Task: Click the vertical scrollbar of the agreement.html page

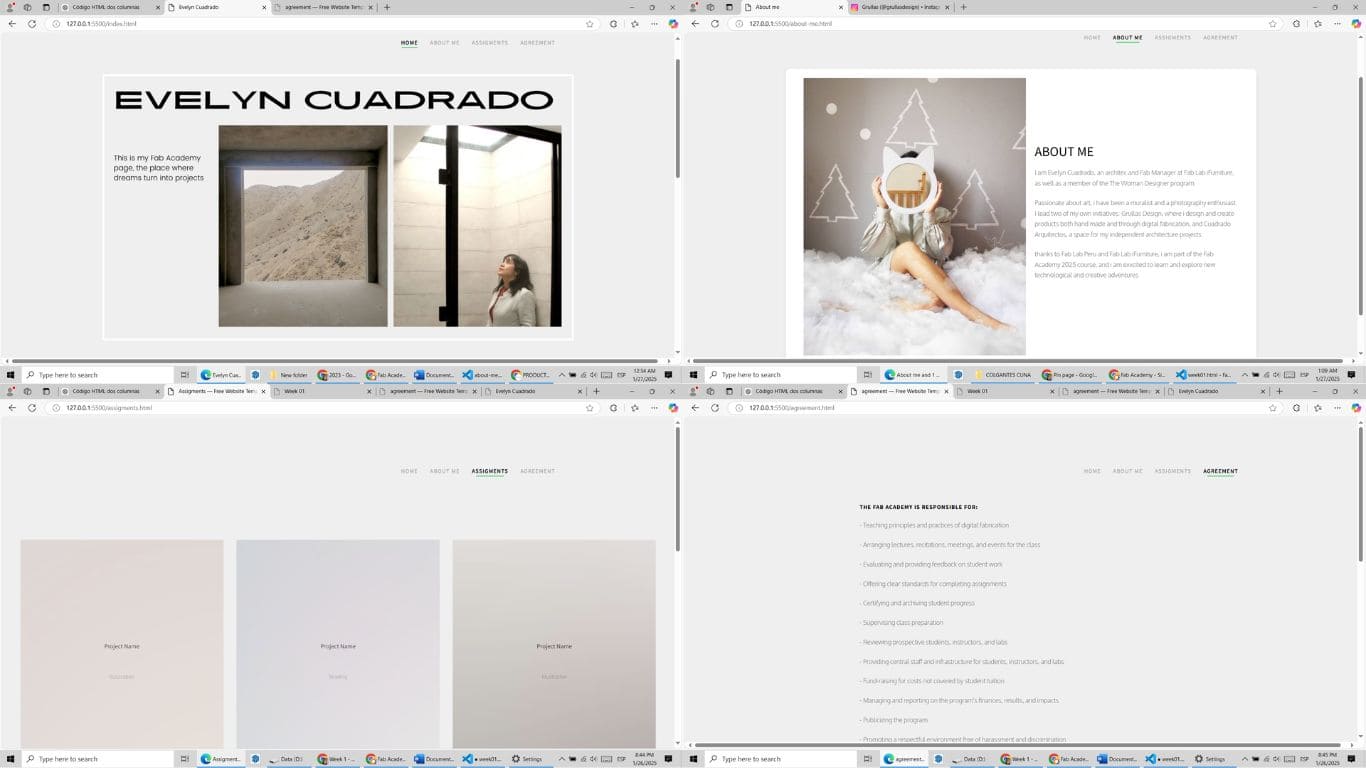Action: (x=1361, y=494)
